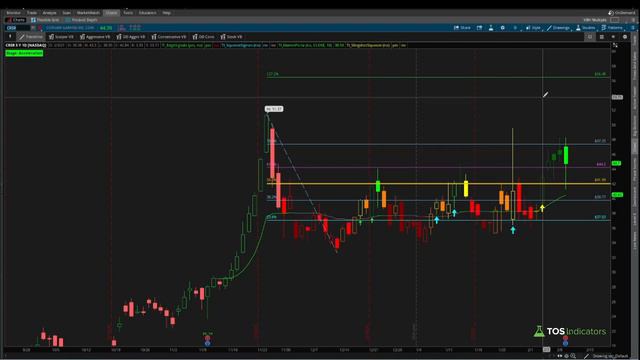Open the Analyze tab

tap(49, 13)
